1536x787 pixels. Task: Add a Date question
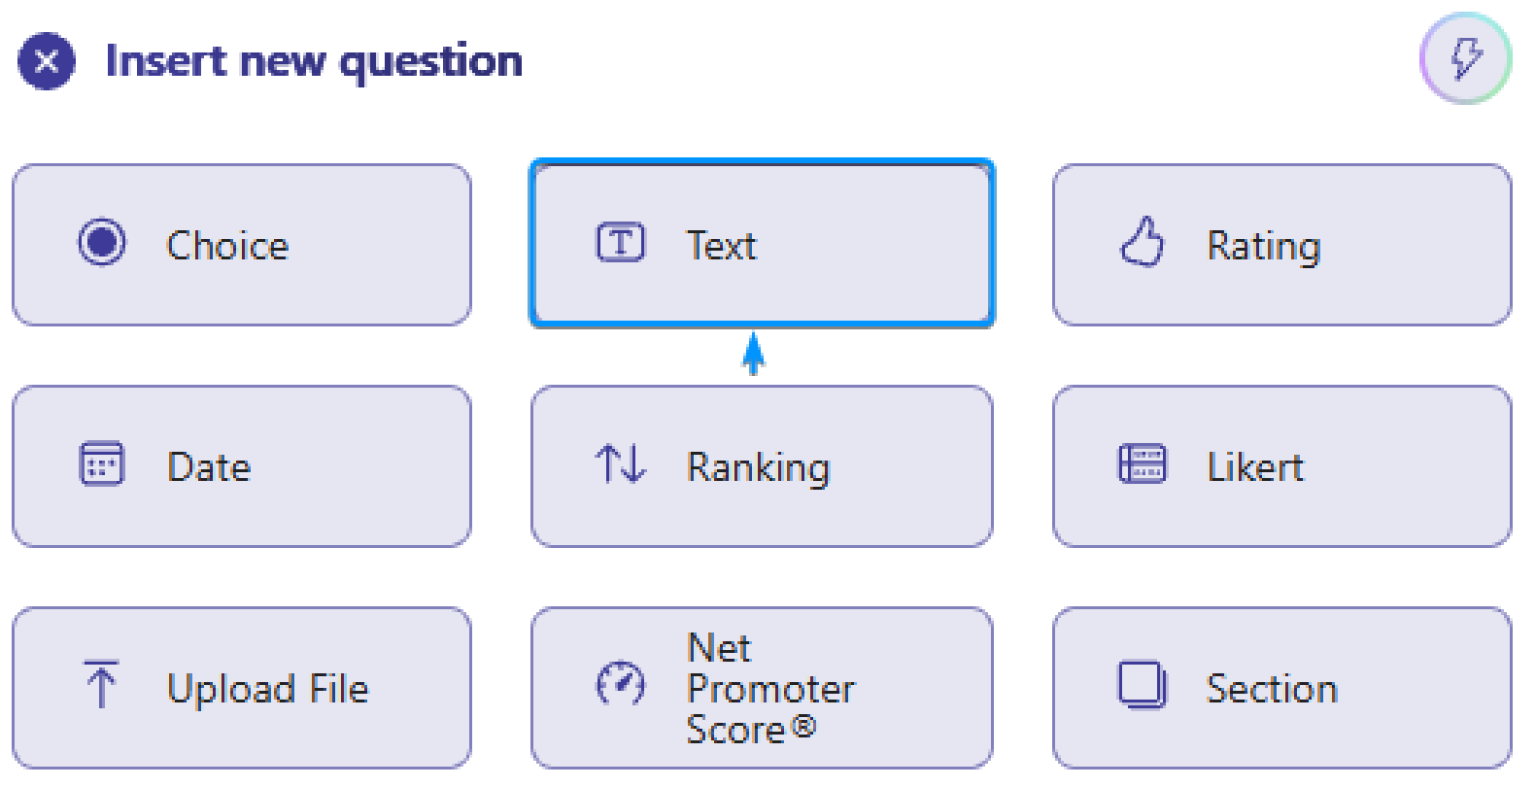coord(240,464)
